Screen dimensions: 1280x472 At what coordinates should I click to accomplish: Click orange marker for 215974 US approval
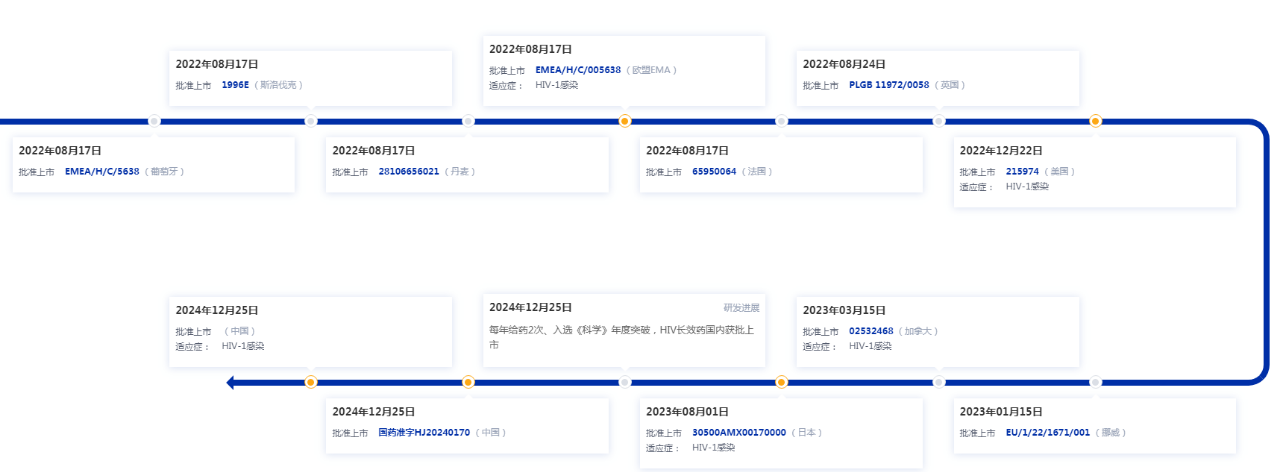pyautogui.click(x=1096, y=121)
